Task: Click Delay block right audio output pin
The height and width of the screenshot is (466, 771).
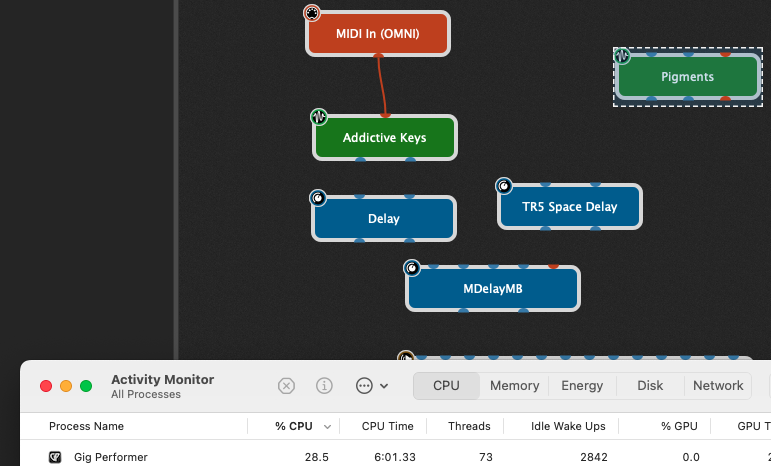Action: tap(409, 240)
